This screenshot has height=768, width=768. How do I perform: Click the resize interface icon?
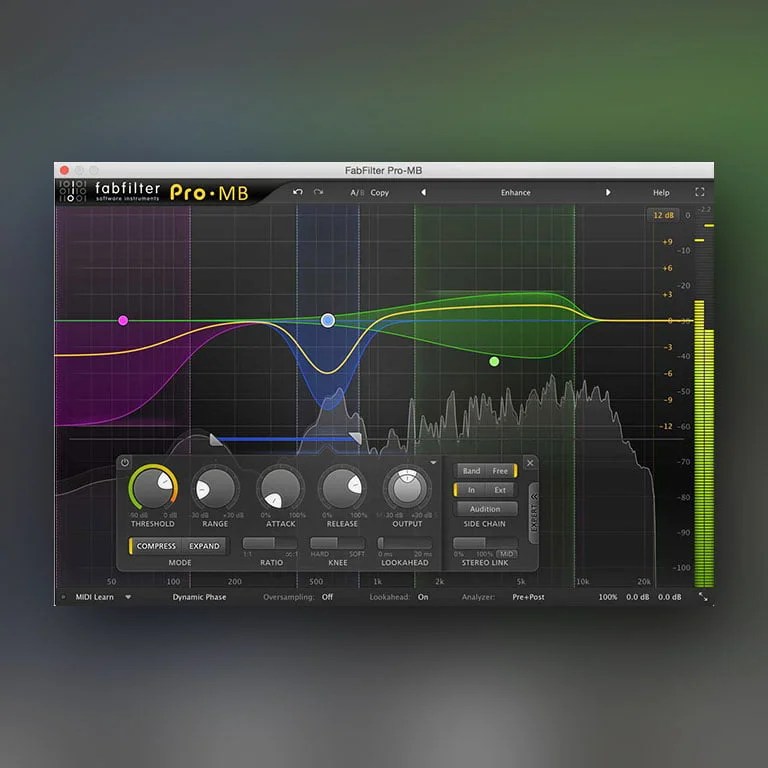point(703,597)
